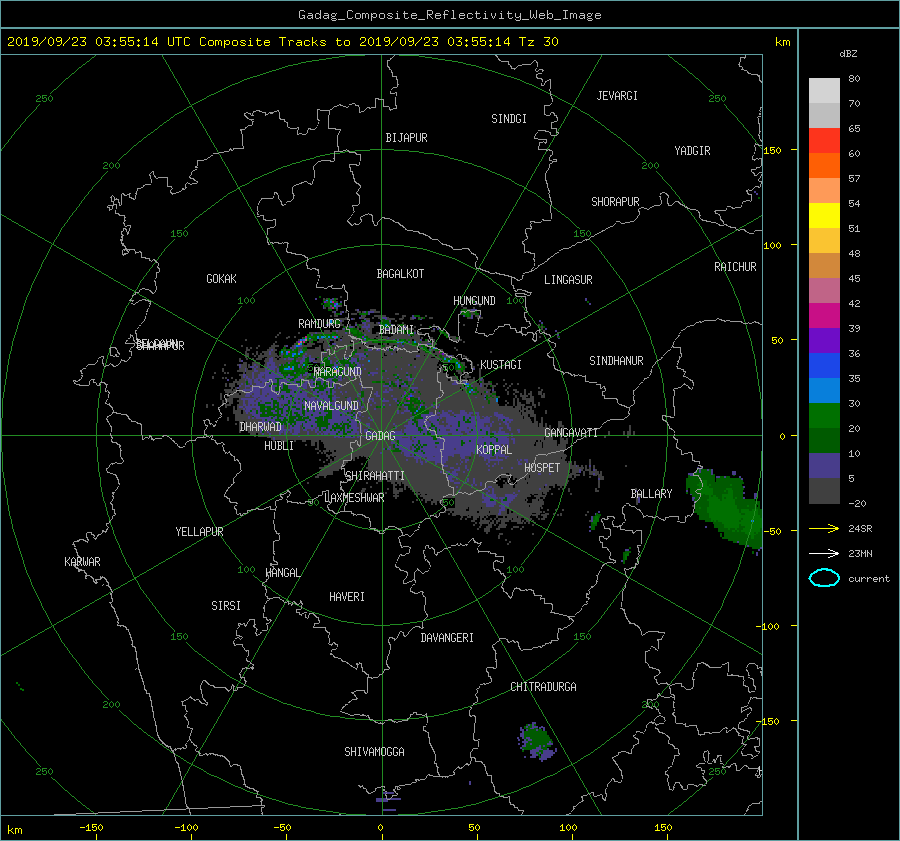Image resolution: width=900 pixels, height=841 pixels.
Task: Click the Gadag_Composite_Reflectivity_Web_Image title
Action: click(449, 15)
